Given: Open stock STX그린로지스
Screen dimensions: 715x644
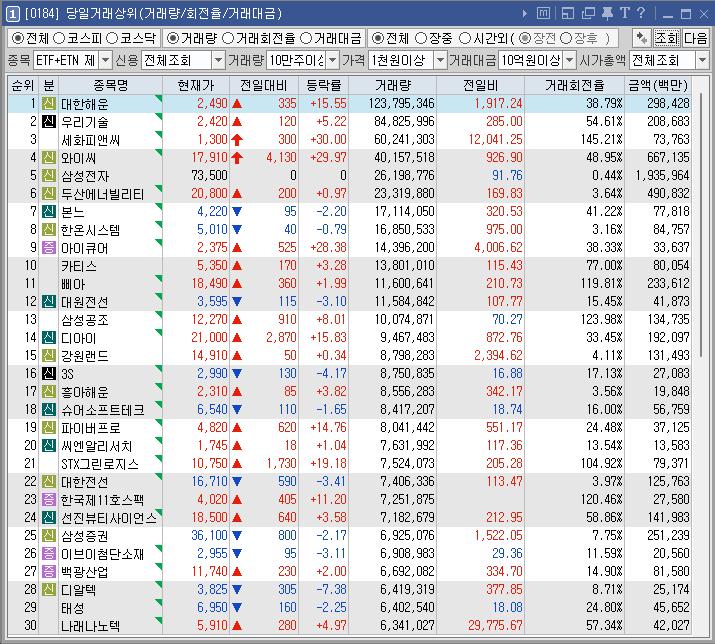Looking at the screenshot, I should [100, 464].
